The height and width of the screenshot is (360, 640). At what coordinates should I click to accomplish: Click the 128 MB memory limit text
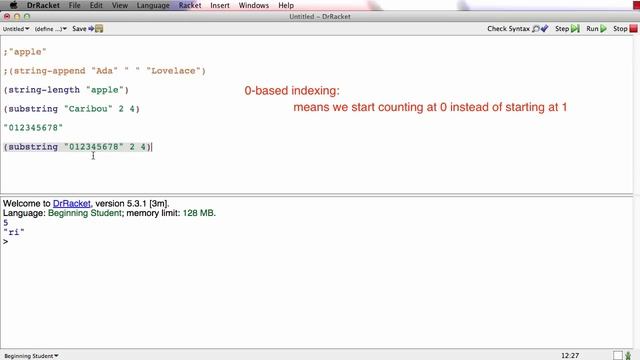[199, 213]
